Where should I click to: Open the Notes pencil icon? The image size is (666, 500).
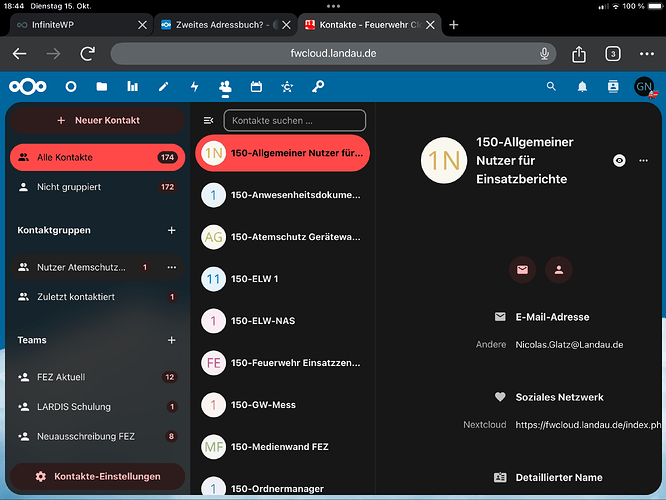tap(163, 87)
